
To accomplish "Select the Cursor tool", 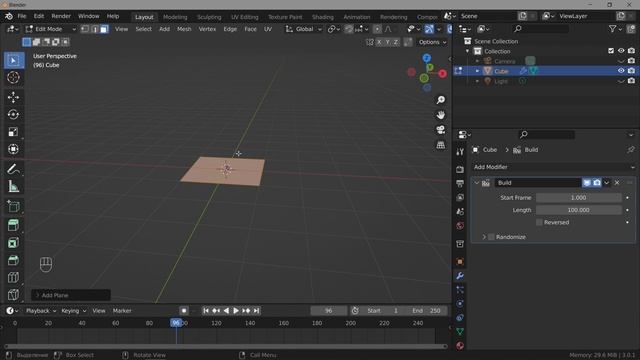I will [x=13, y=78].
